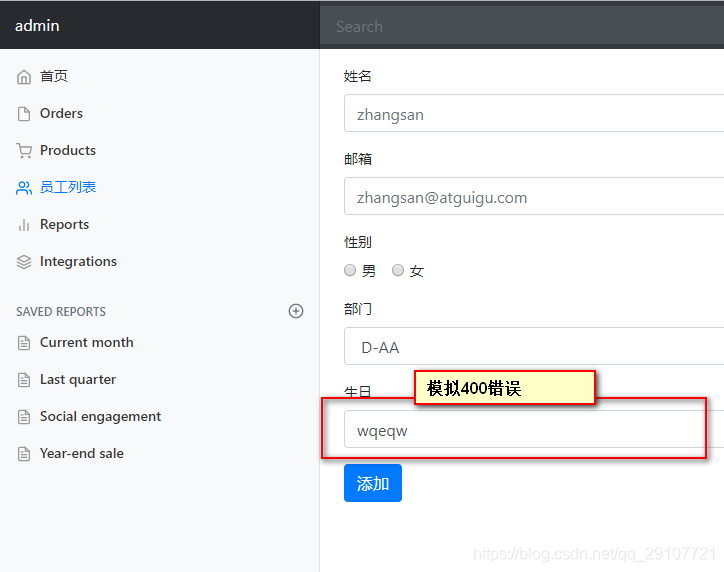Click the Last quarter document icon
Image resolution: width=724 pixels, height=572 pixels.
coord(24,379)
